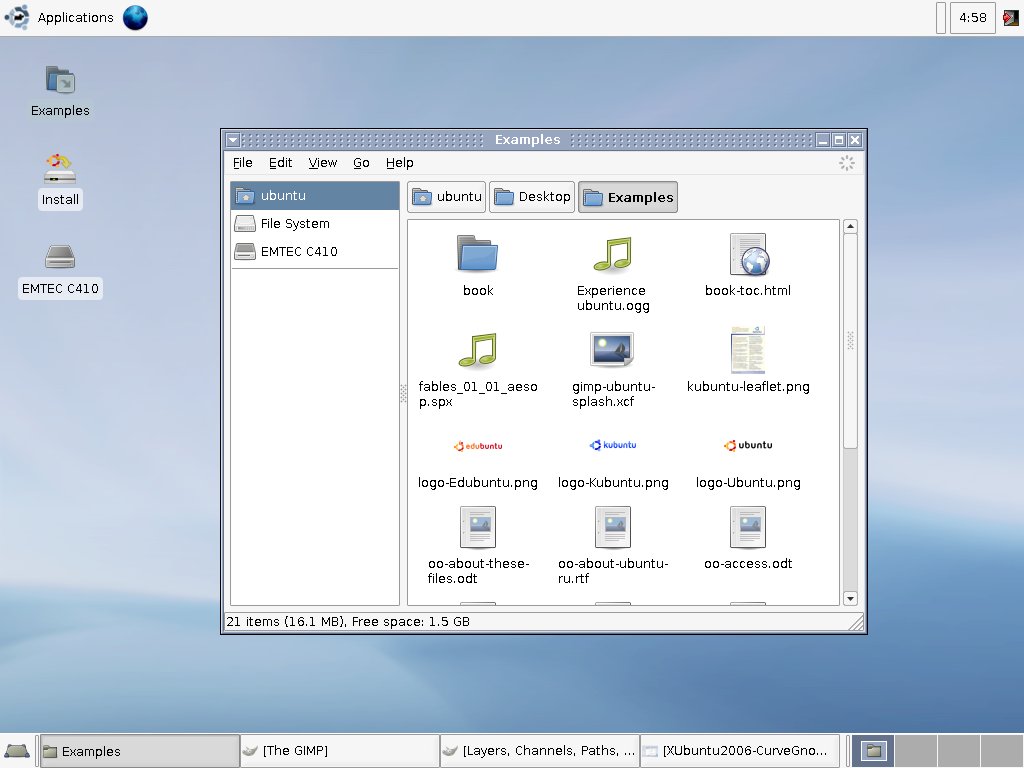Select File System in side pane
Viewport: 1024px width, 768px height.
coord(315,223)
